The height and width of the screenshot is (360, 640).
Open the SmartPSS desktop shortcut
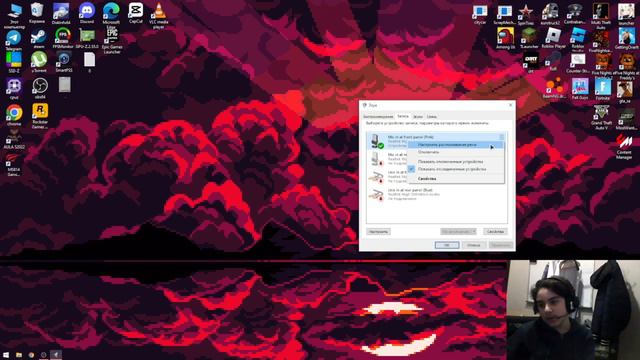64,62
